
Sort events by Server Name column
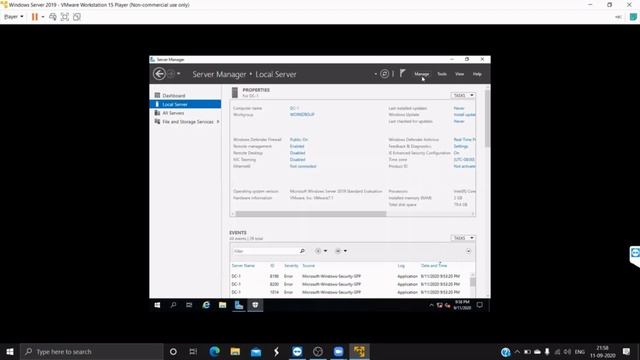(243, 266)
